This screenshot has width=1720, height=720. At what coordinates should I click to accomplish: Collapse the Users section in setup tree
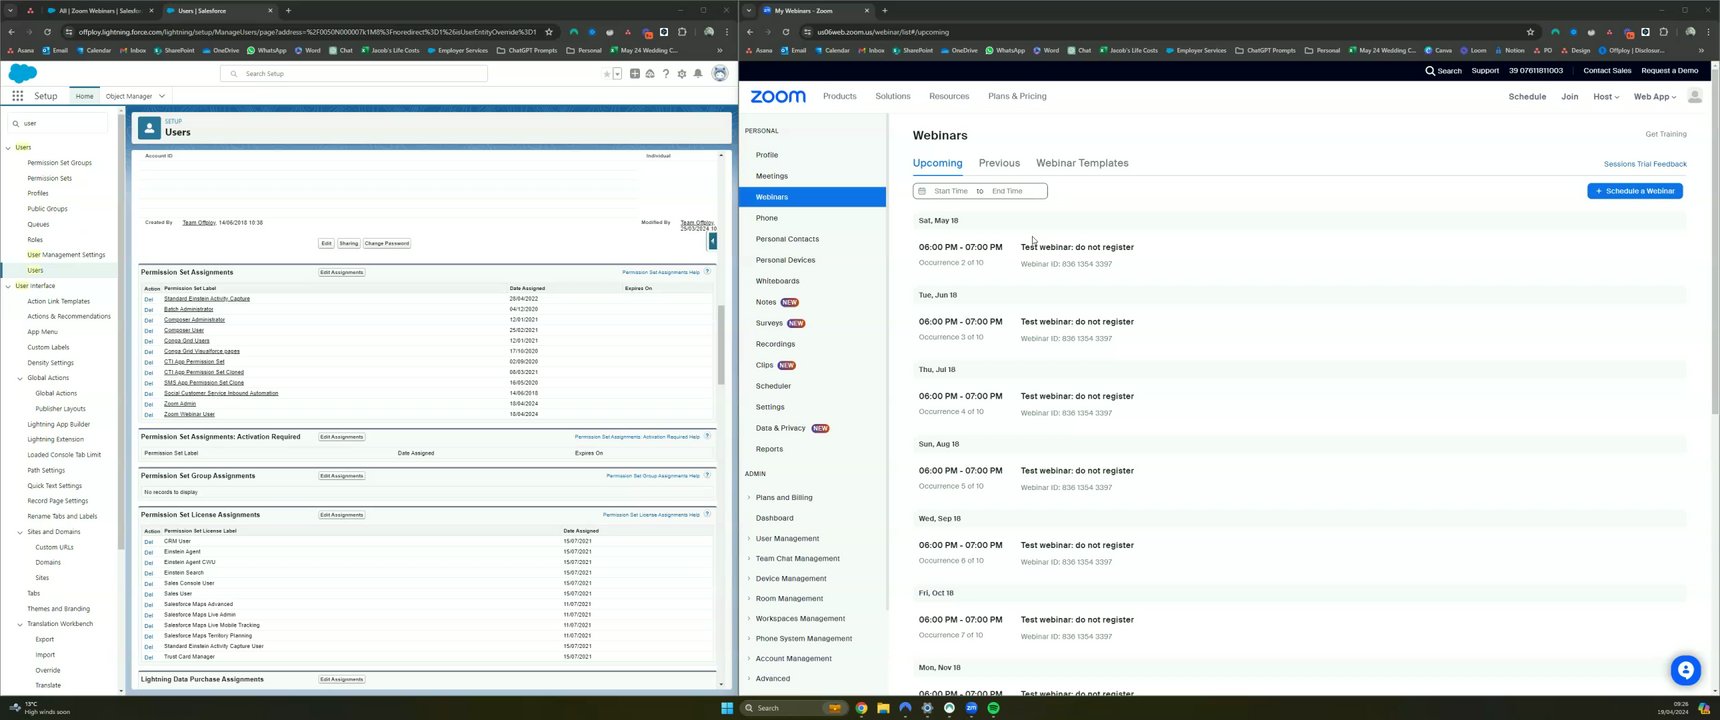pyautogui.click(x=9, y=148)
